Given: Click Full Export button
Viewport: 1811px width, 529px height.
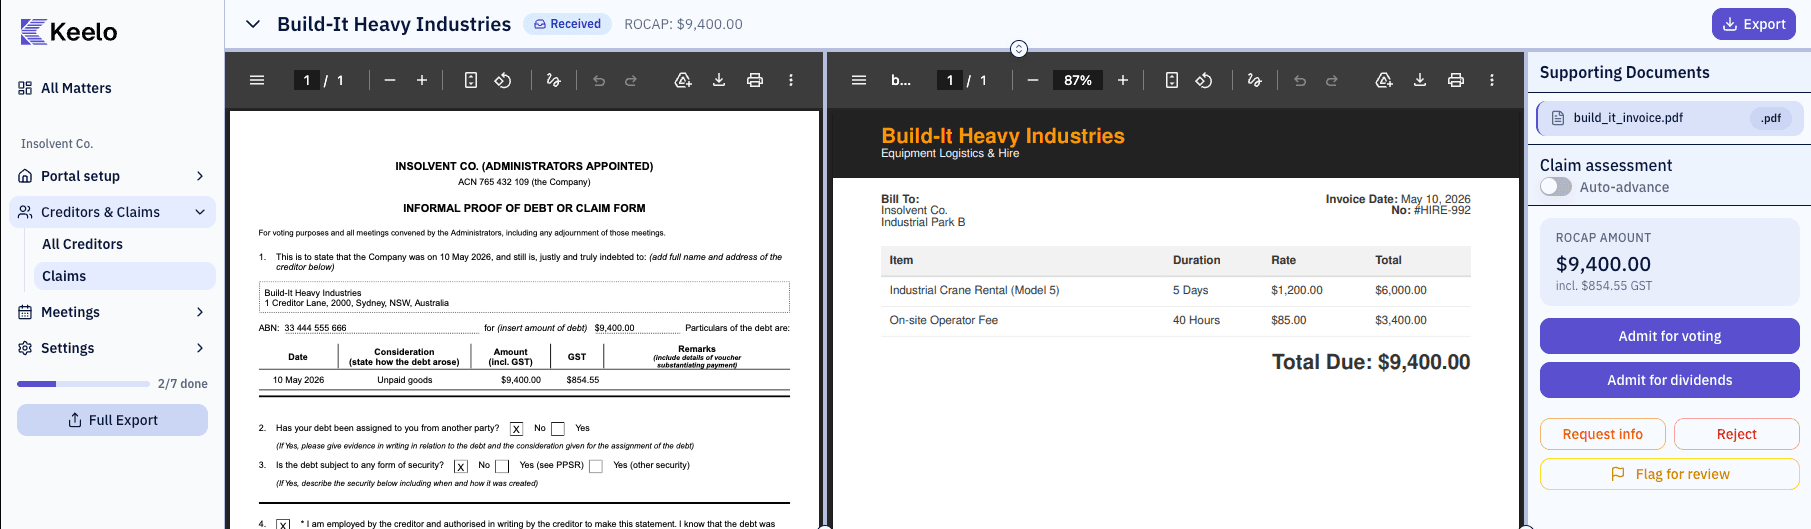Looking at the screenshot, I should [x=112, y=420].
